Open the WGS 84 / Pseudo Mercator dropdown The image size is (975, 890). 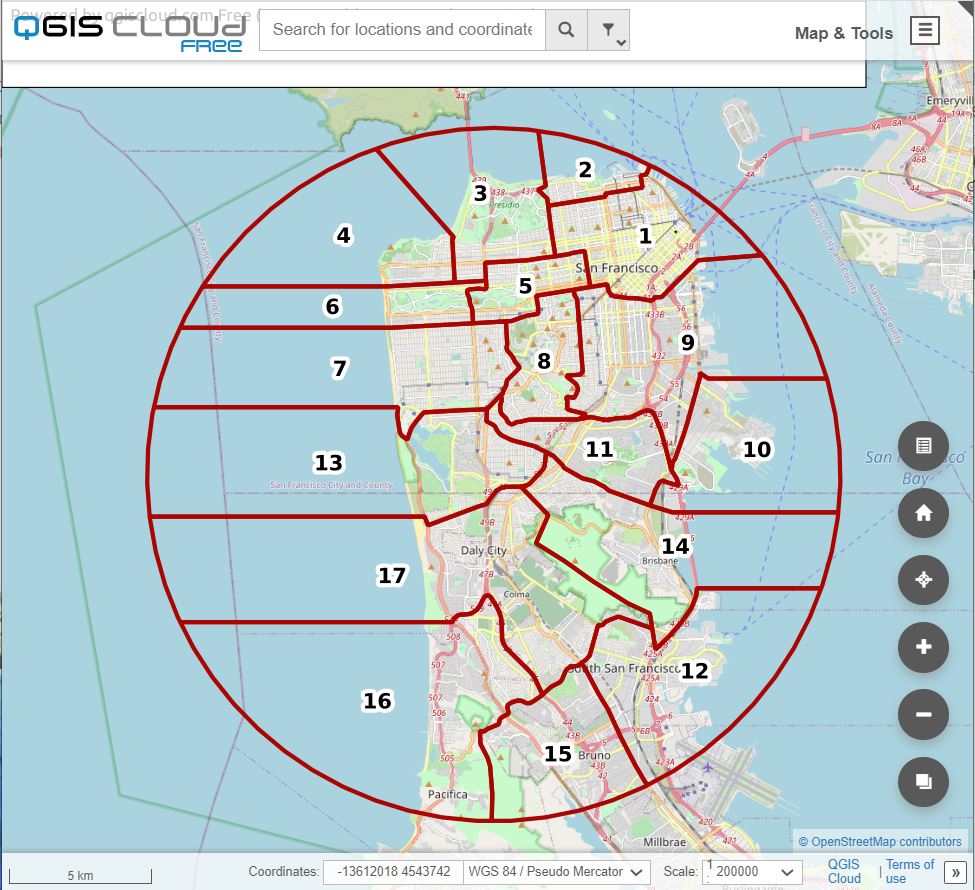559,872
